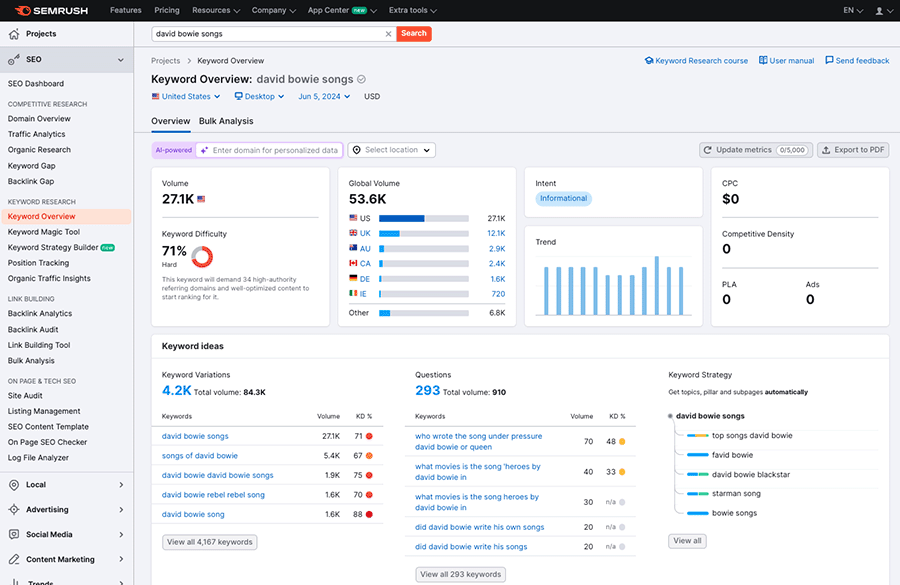Click the Desktop monitor icon in device filter
This screenshot has height=585, width=900.
238,96
